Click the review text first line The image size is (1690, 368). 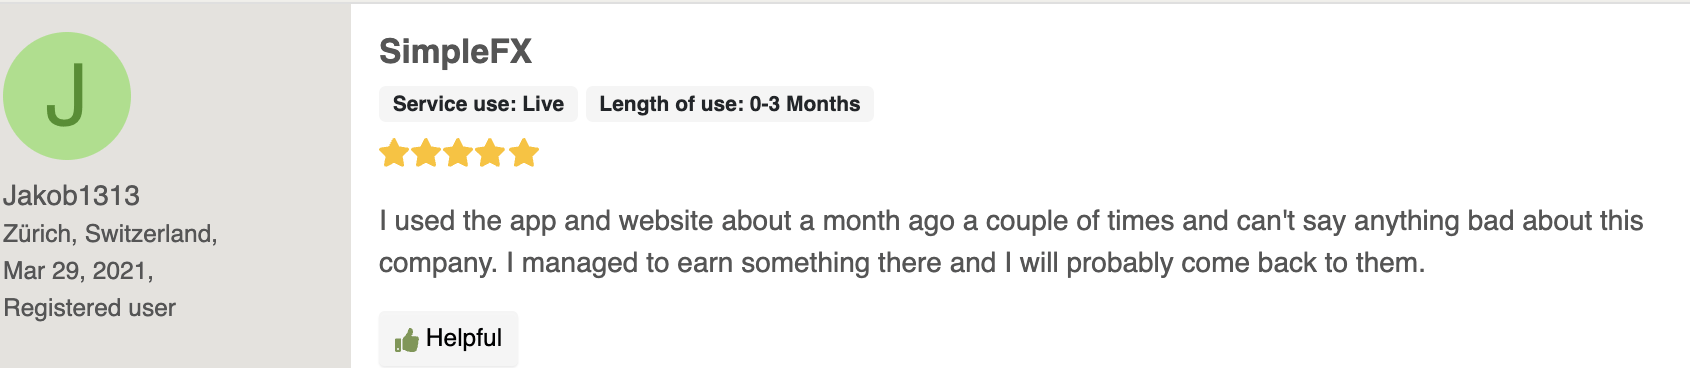pos(1011,221)
